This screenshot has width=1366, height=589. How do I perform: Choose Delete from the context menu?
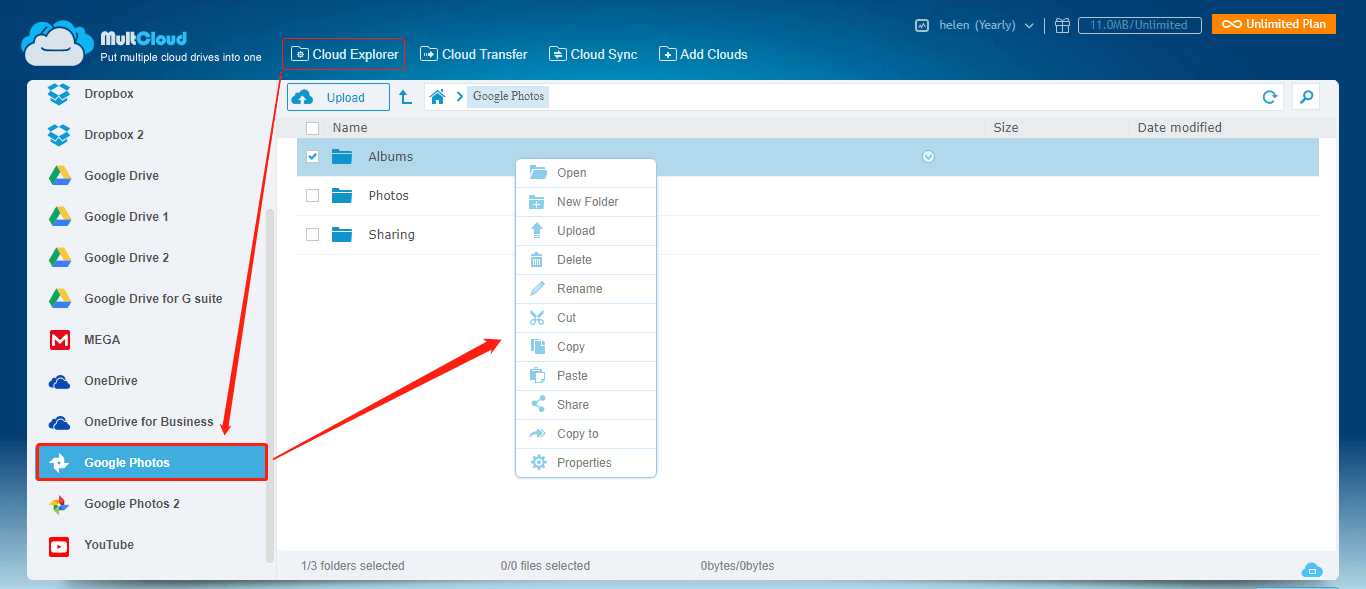coord(586,260)
